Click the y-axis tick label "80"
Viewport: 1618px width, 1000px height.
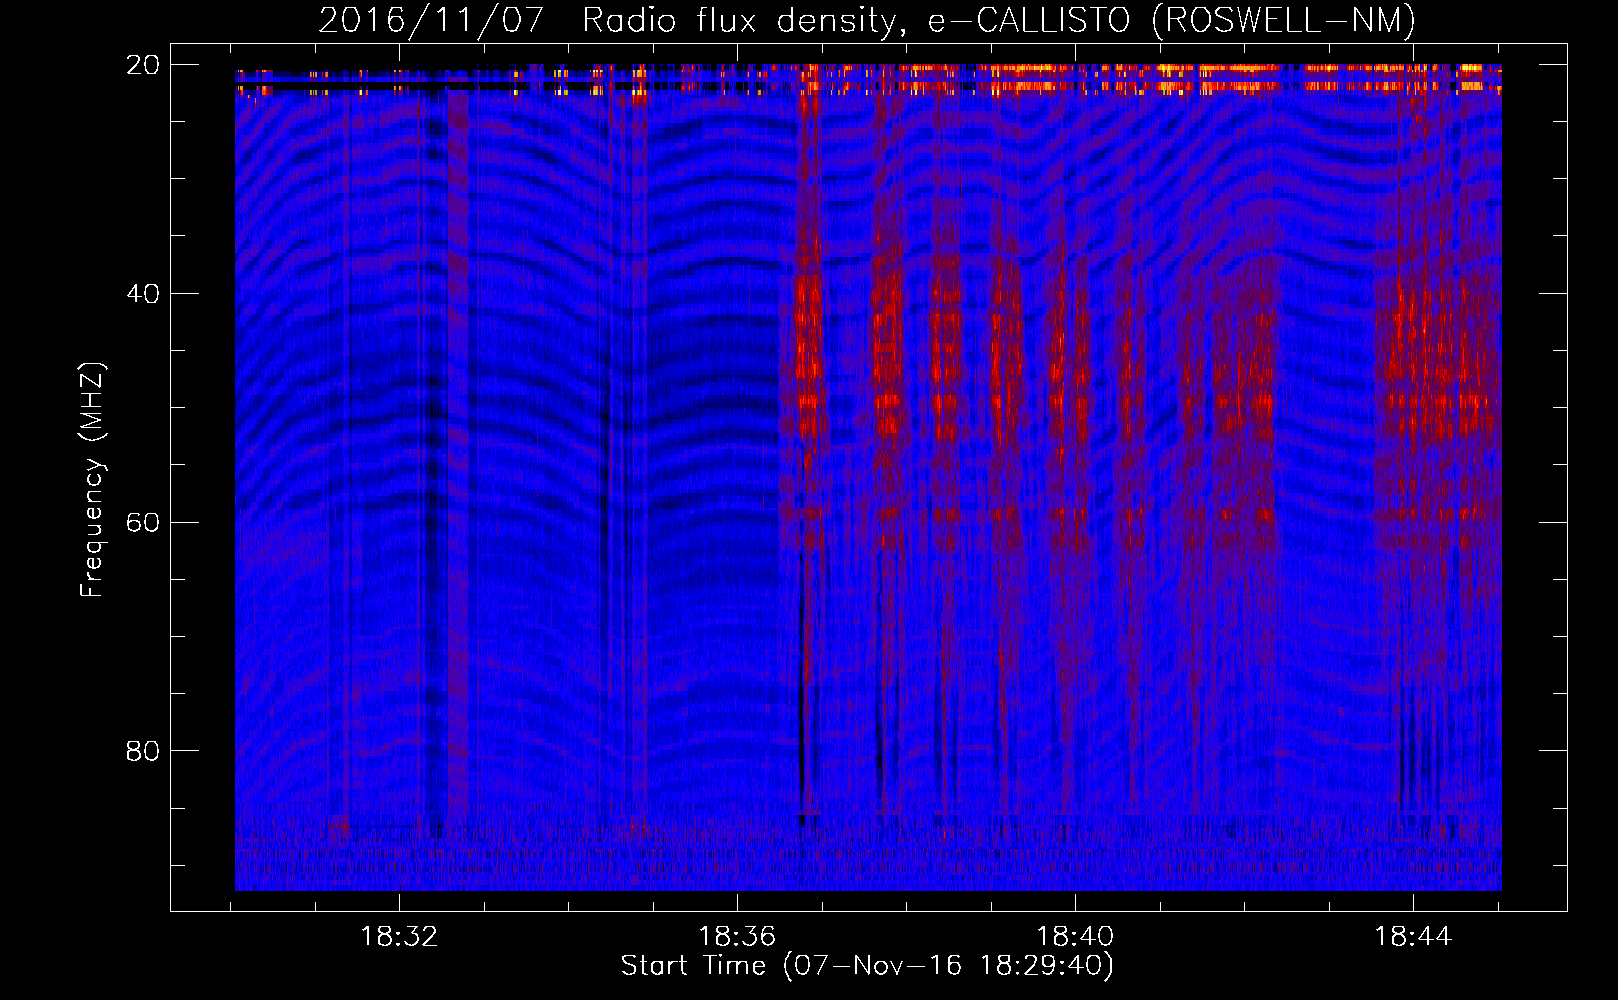[143, 751]
